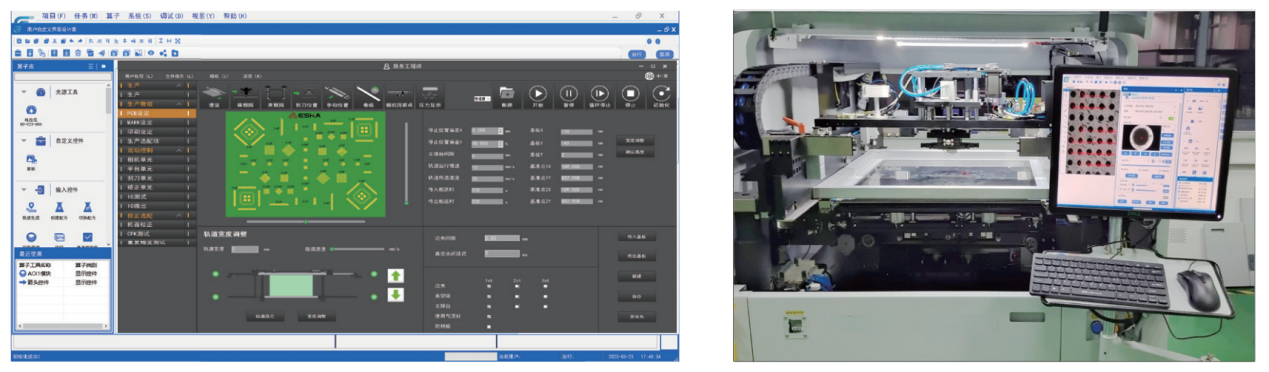
Task: Collapse the 自定义控件 group arrow
Action: click(23, 141)
